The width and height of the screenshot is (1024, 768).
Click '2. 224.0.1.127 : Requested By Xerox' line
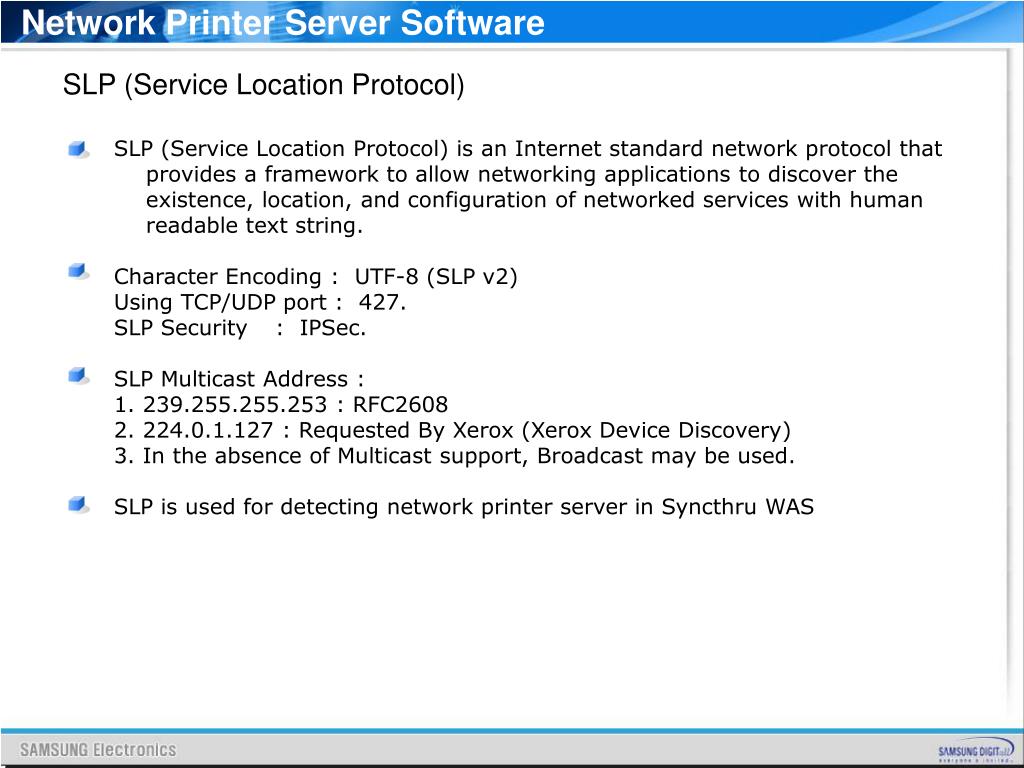[x=452, y=430]
